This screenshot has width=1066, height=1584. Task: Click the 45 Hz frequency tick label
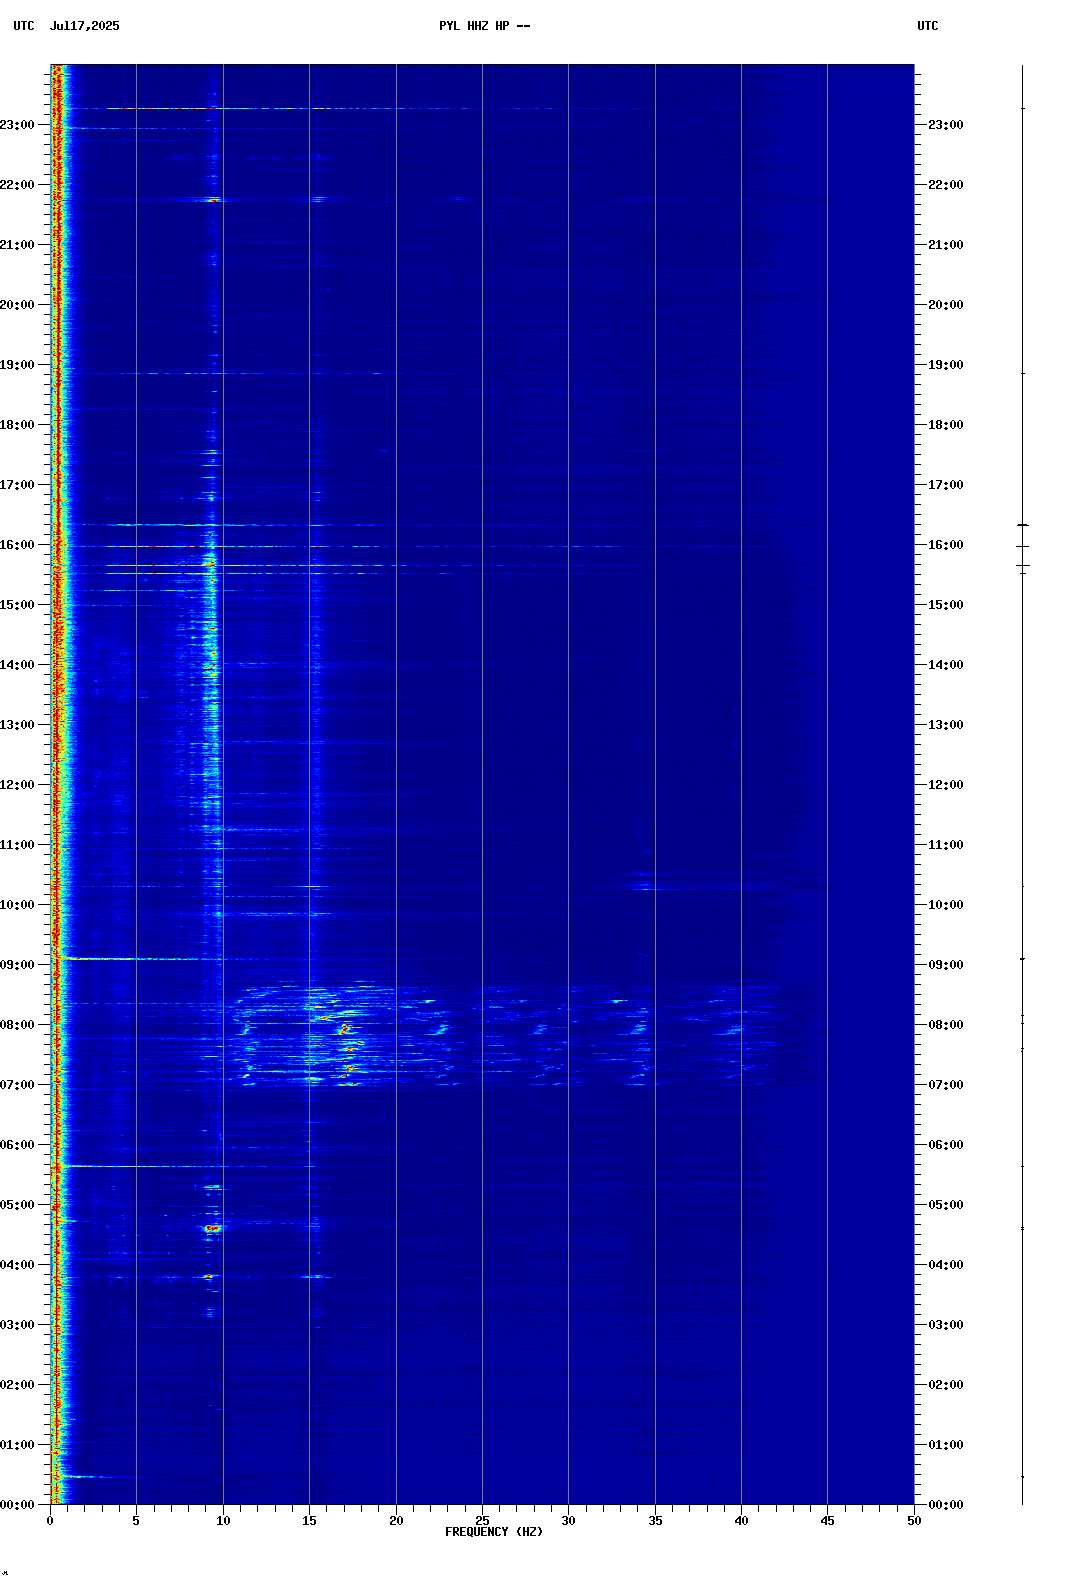click(827, 1521)
